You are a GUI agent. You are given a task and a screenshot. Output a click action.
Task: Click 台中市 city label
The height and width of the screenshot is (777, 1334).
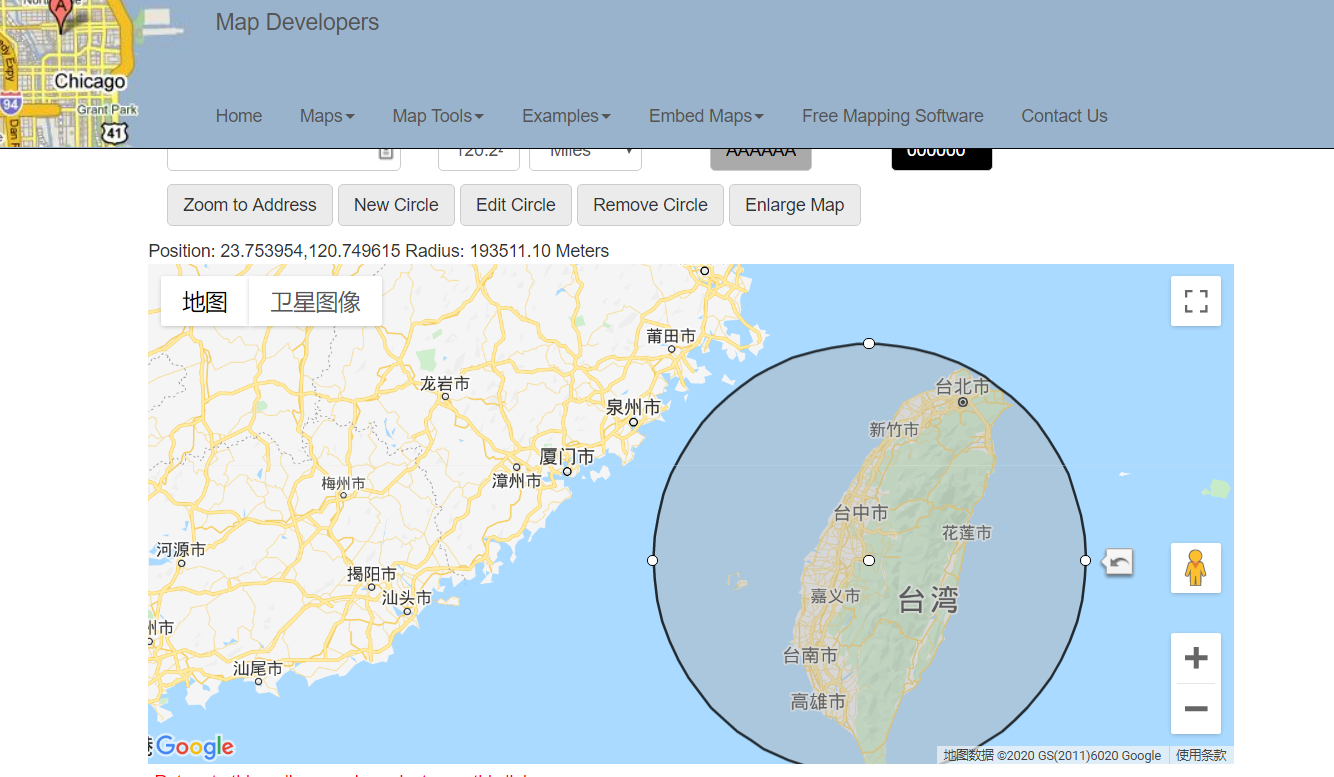click(x=861, y=513)
